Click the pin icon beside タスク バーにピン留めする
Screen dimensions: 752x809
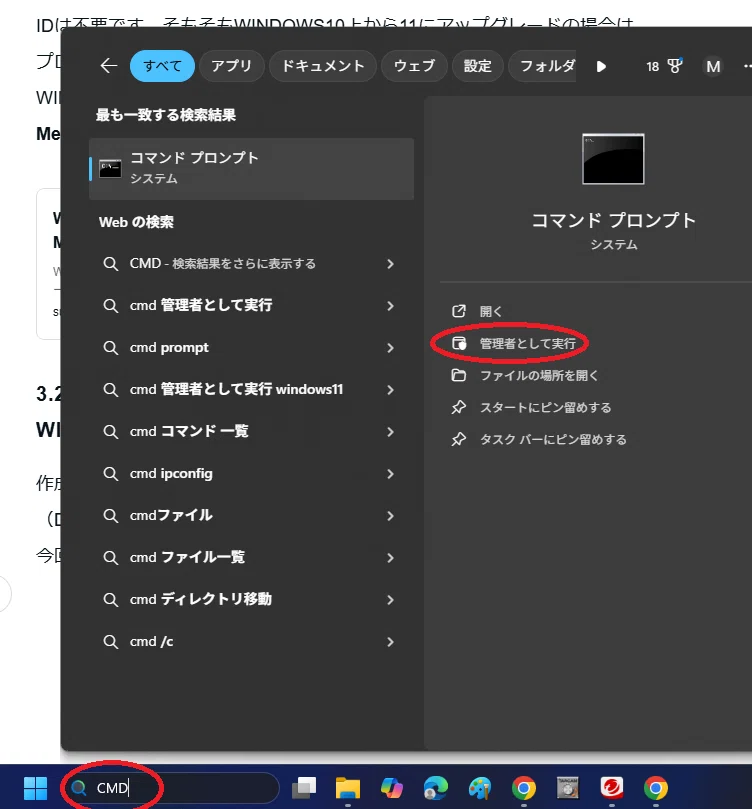(x=459, y=439)
